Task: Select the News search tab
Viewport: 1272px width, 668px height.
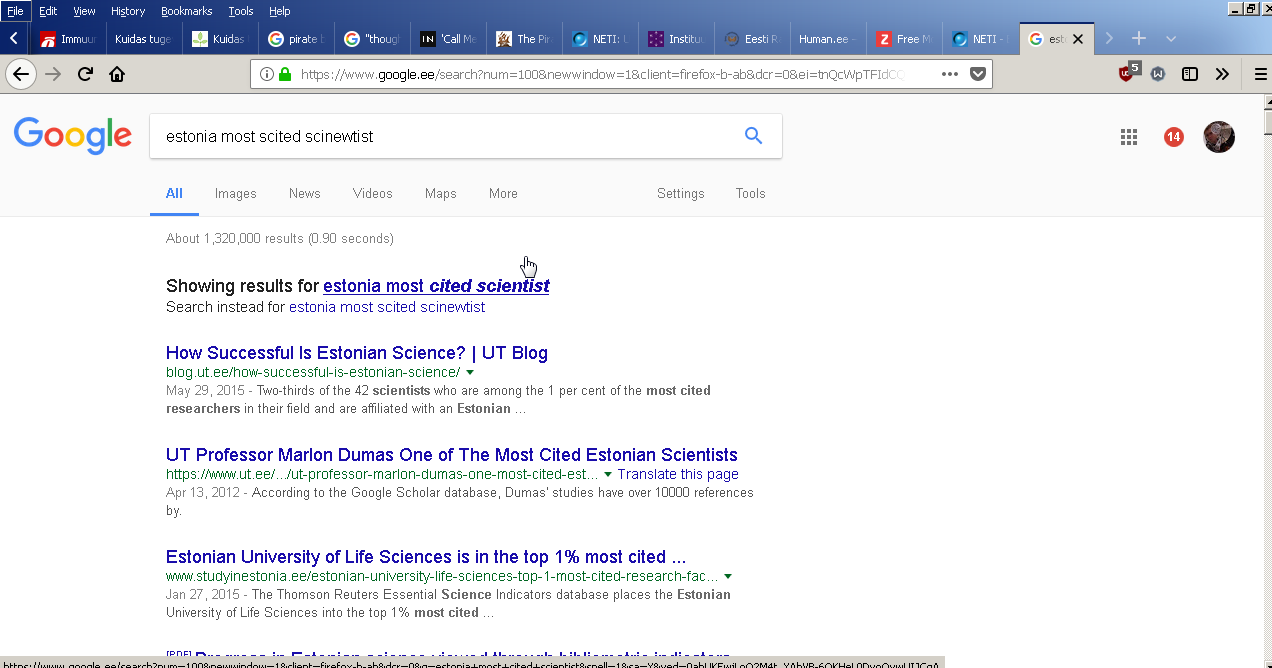Action: pyautogui.click(x=305, y=194)
